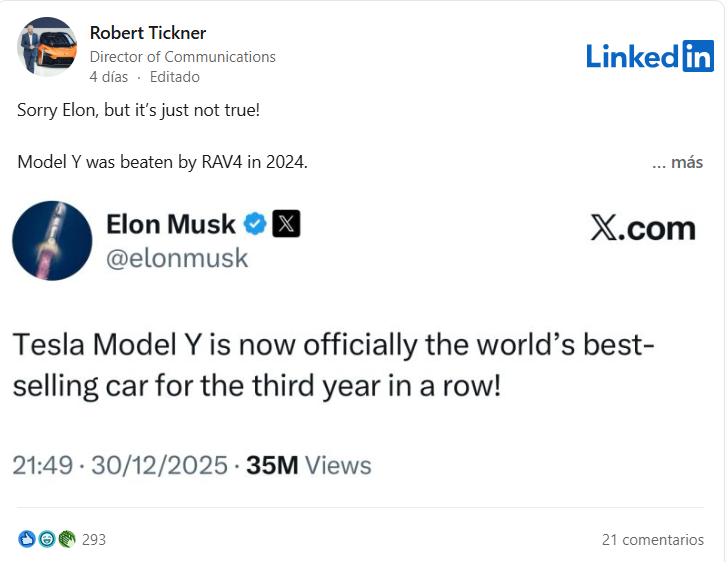Click the black X logo badge beside Elon Musk's name
This screenshot has width=727, height=562.
pyautogui.click(x=286, y=224)
